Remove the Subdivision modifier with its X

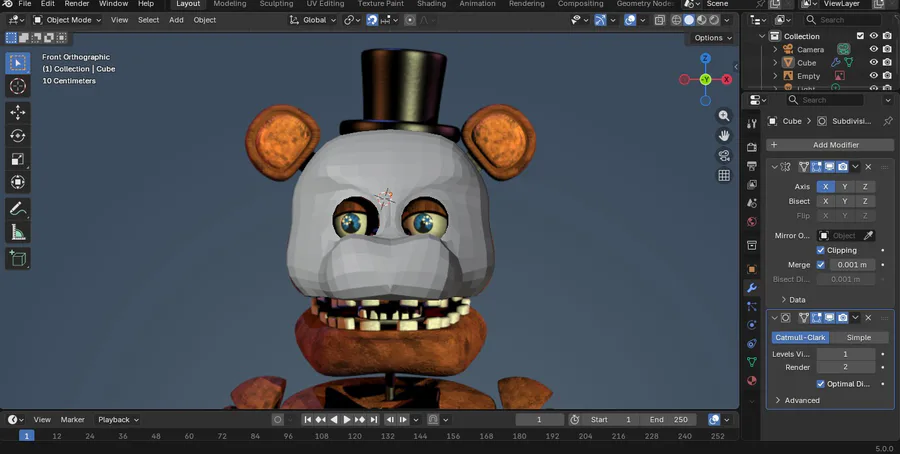[868, 317]
